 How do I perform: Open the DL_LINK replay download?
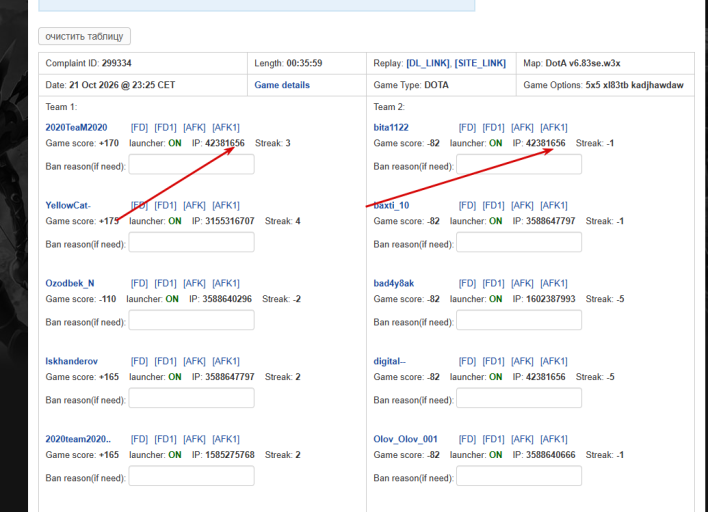pyautogui.click(x=428, y=63)
